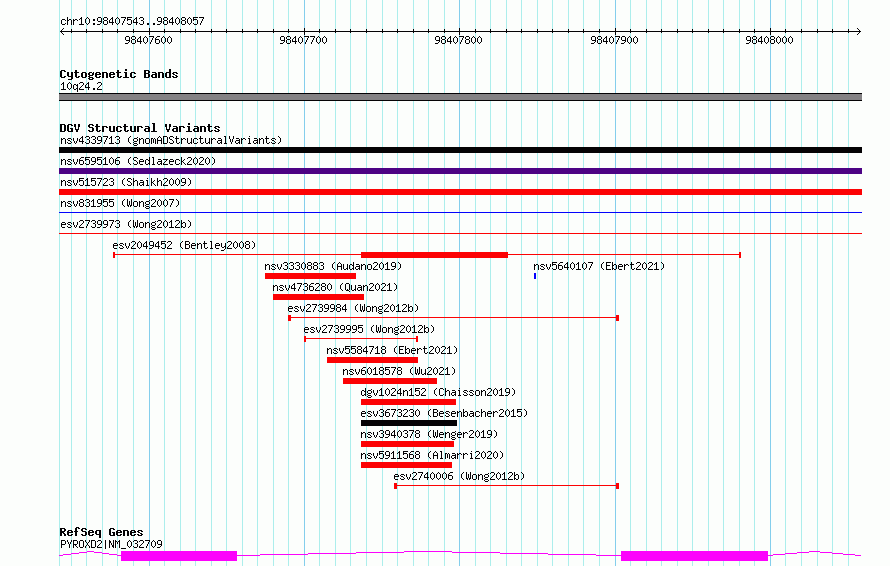
Task: Click the red dgv1024n152 bar
Action: pos(408,402)
